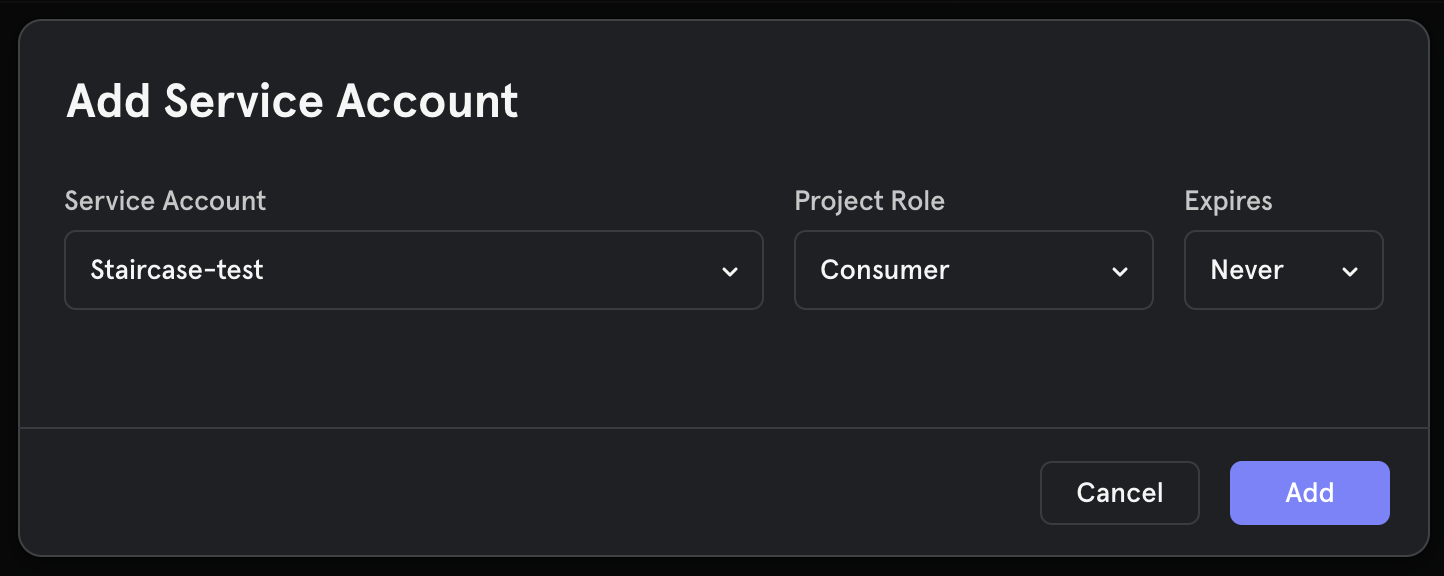The image size is (1444, 576).
Task: Open the Project Role dropdown
Action: click(x=974, y=270)
